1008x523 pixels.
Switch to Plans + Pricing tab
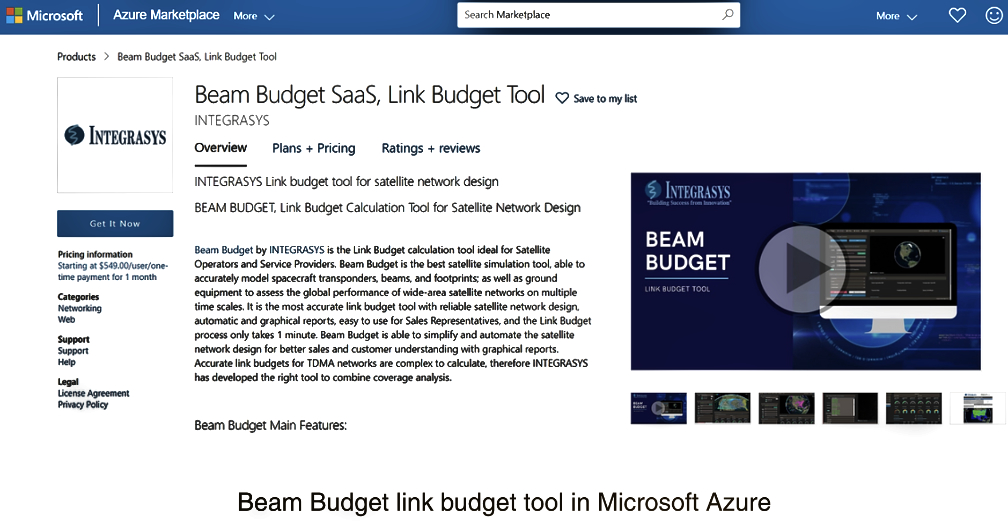point(314,148)
